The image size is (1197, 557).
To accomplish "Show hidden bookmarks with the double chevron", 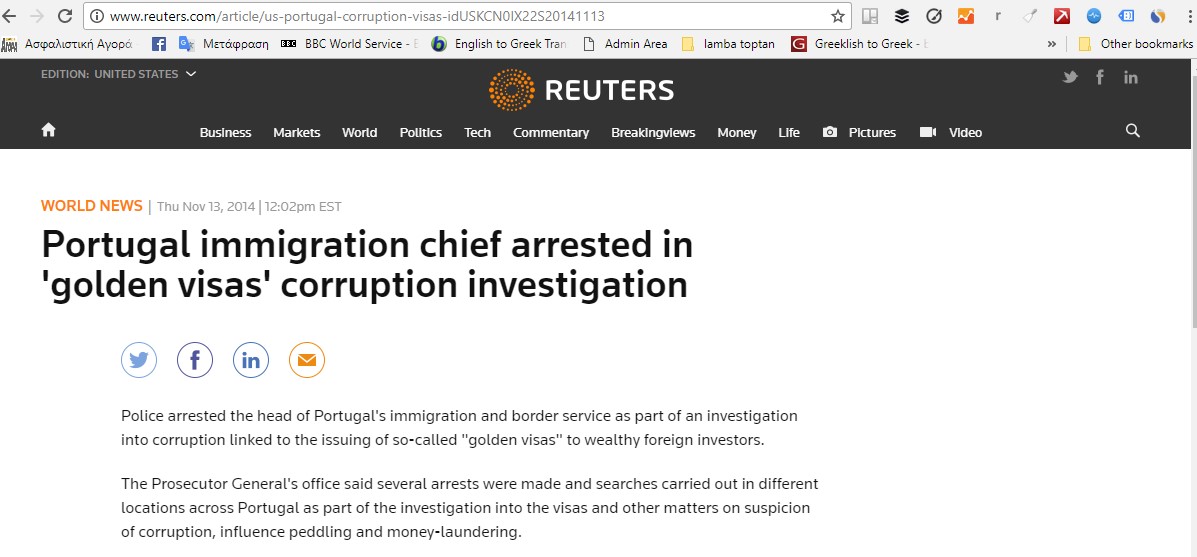I will 1052,44.
